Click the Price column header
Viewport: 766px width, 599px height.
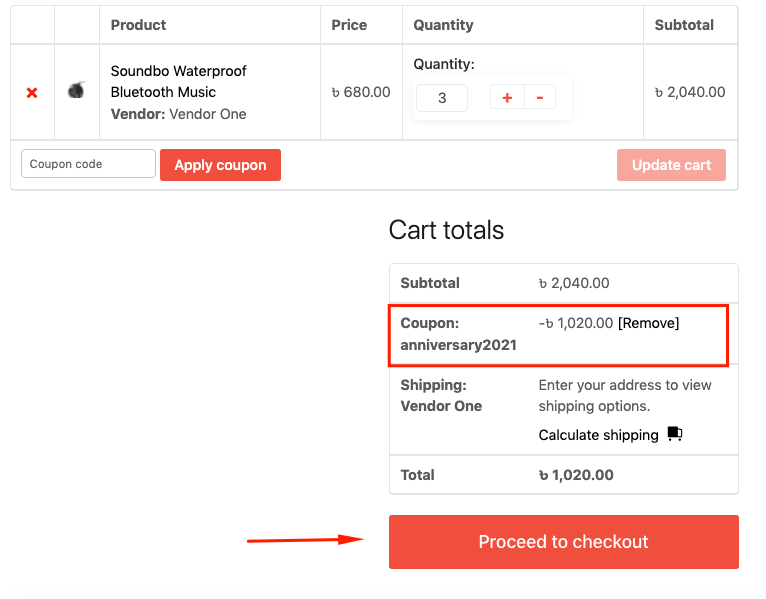[349, 25]
